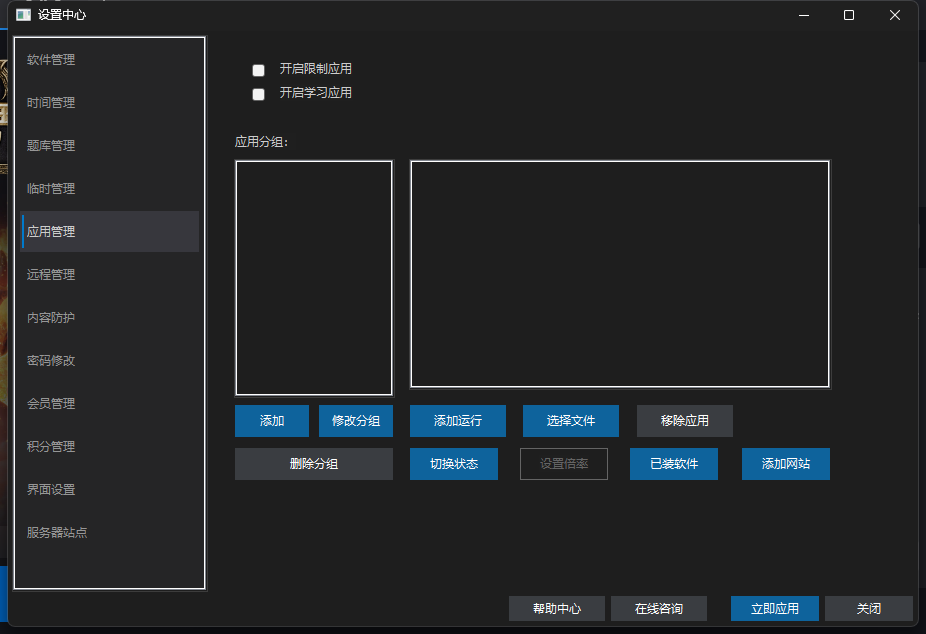Viewport: 926px width, 634px height.
Task: Maximize the 设置中心 window
Action: (849, 15)
